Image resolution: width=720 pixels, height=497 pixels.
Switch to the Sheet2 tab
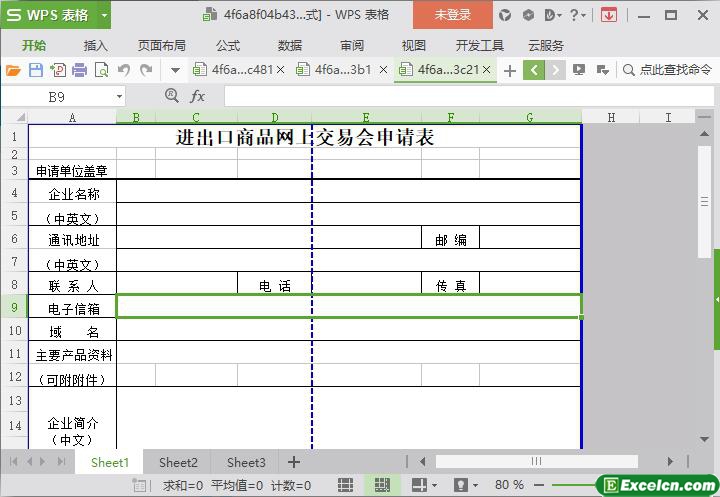pos(178,462)
